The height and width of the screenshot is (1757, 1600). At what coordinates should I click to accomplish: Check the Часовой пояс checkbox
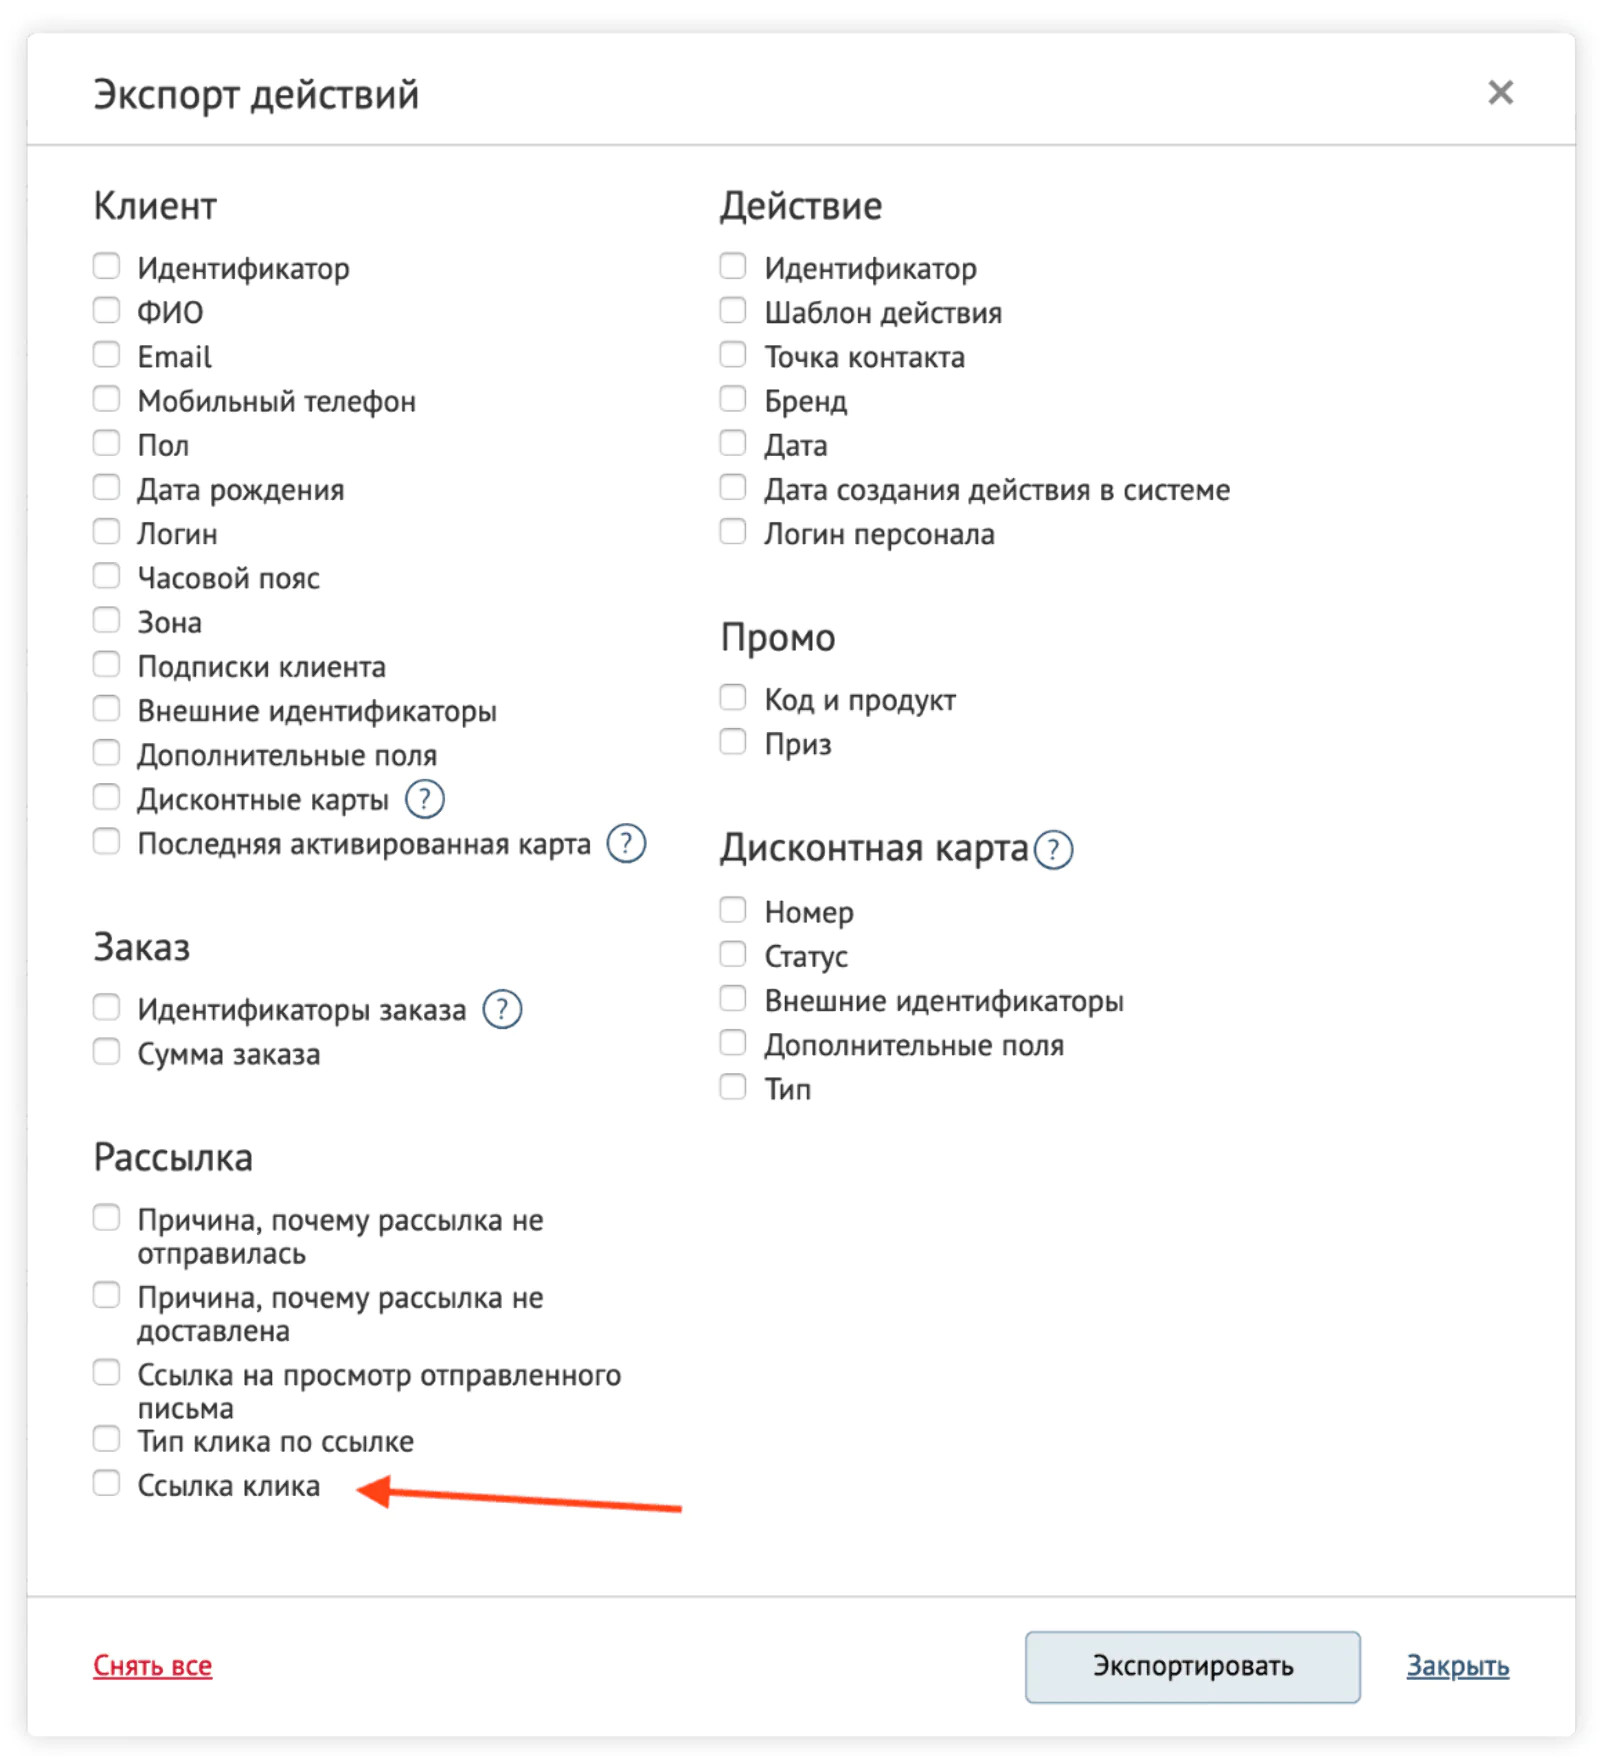pyautogui.click(x=107, y=576)
